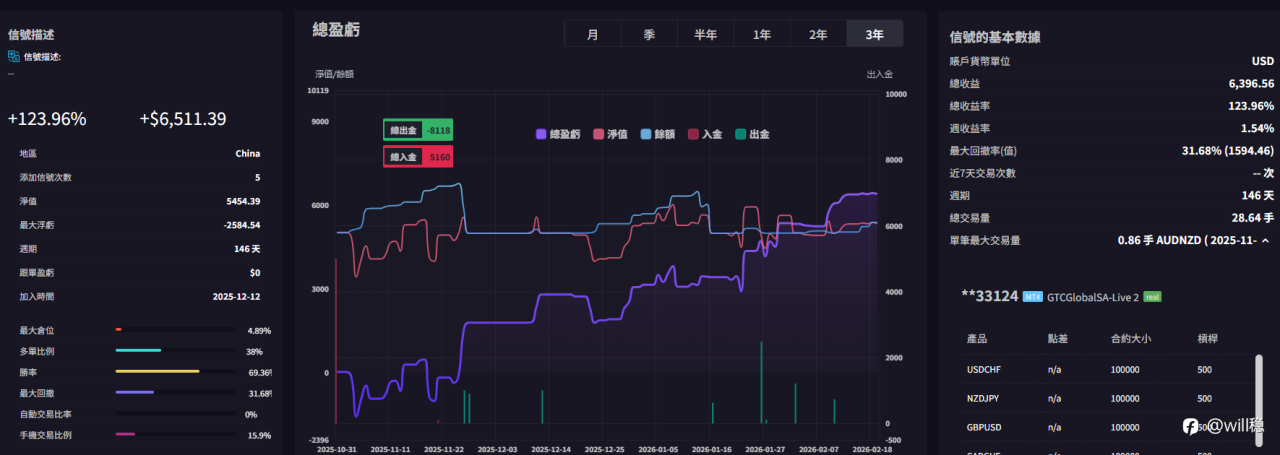Select the 月 time range tab
This screenshot has width=1280, height=455.
pyautogui.click(x=593, y=34)
